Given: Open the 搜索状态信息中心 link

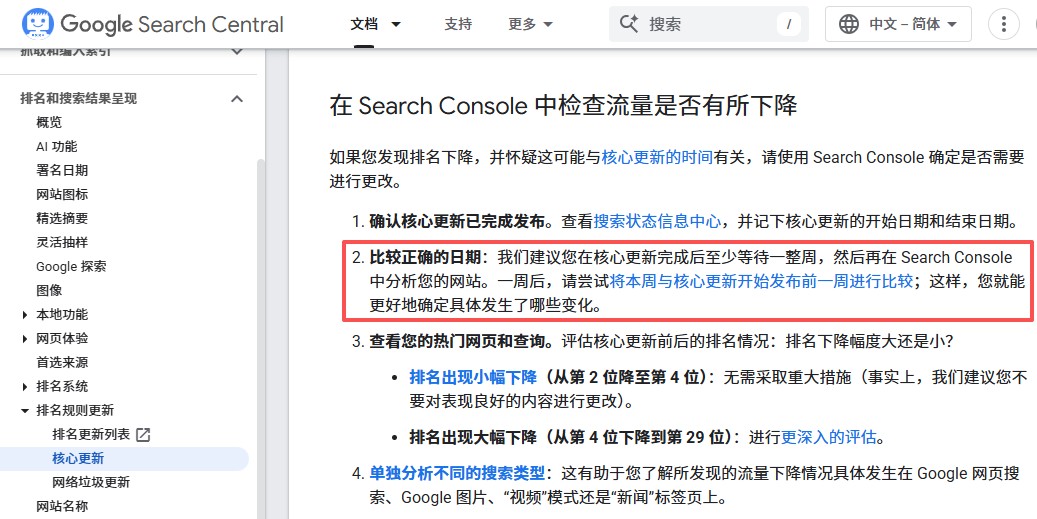Looking at the screenshot, I should click(x=657, y=221).
